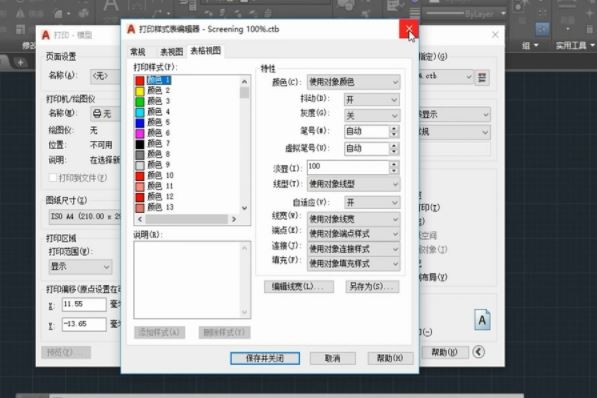Click 帮助(H) button in Plot dialog

point(444,352)
